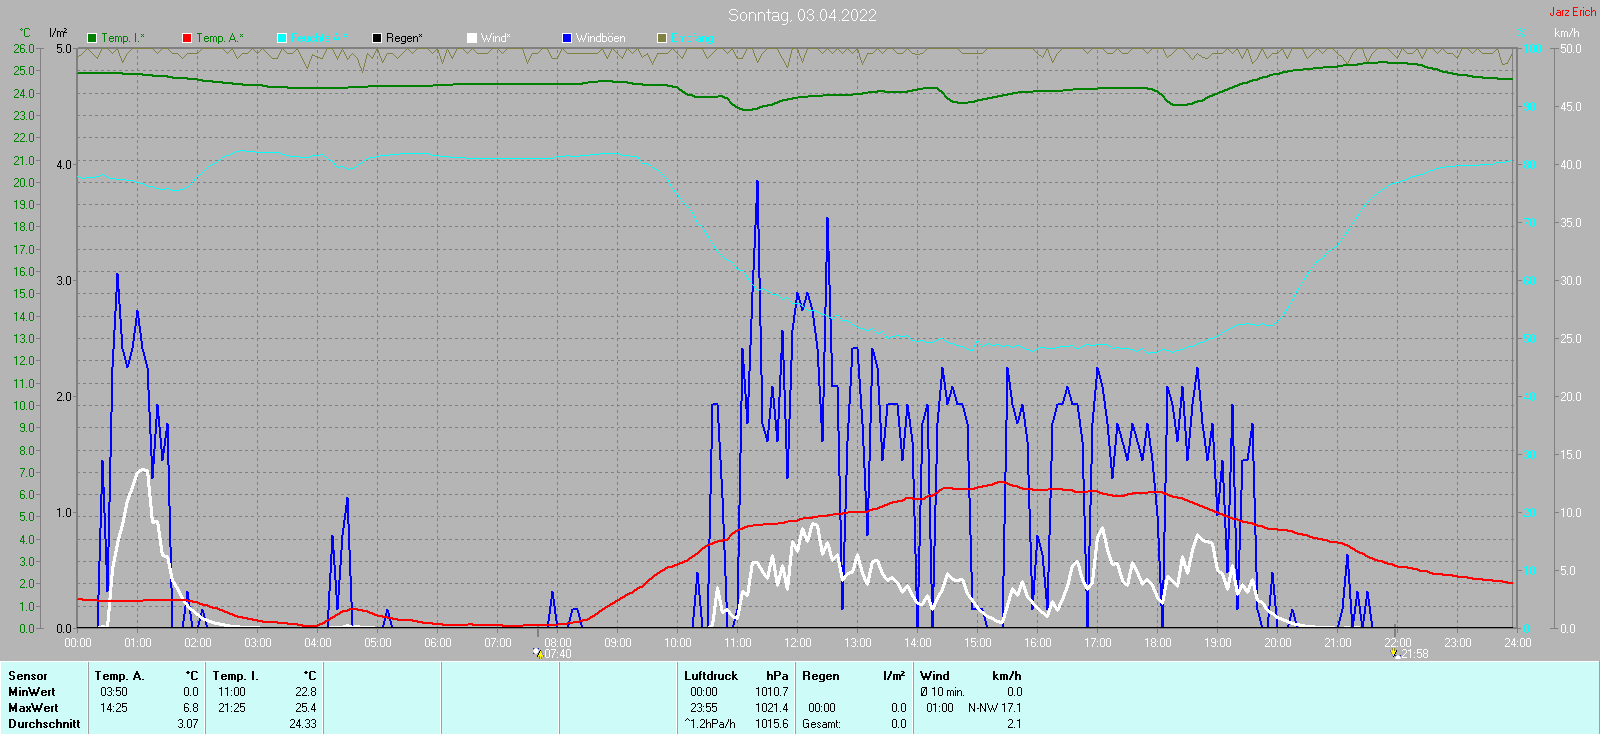Click the 00:00 tick on time axis
The image size is (1600, 734).
coord(78,642)
